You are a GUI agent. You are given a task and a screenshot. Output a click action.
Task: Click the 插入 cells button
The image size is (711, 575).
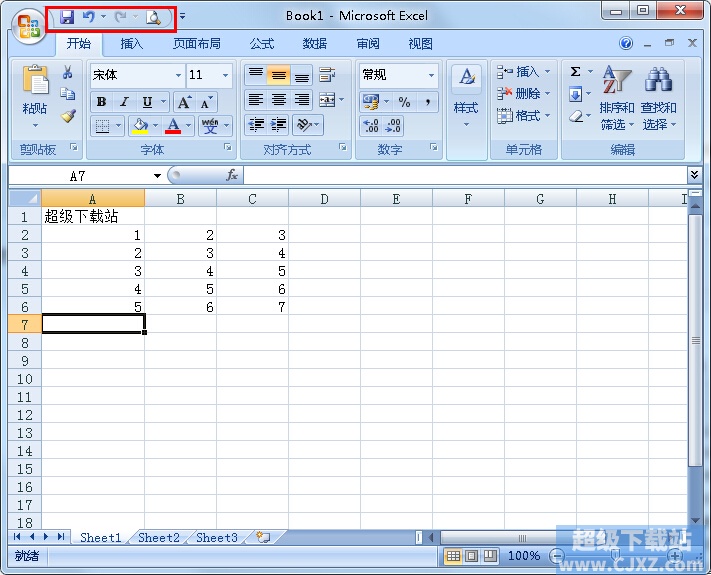pos(522,72)
